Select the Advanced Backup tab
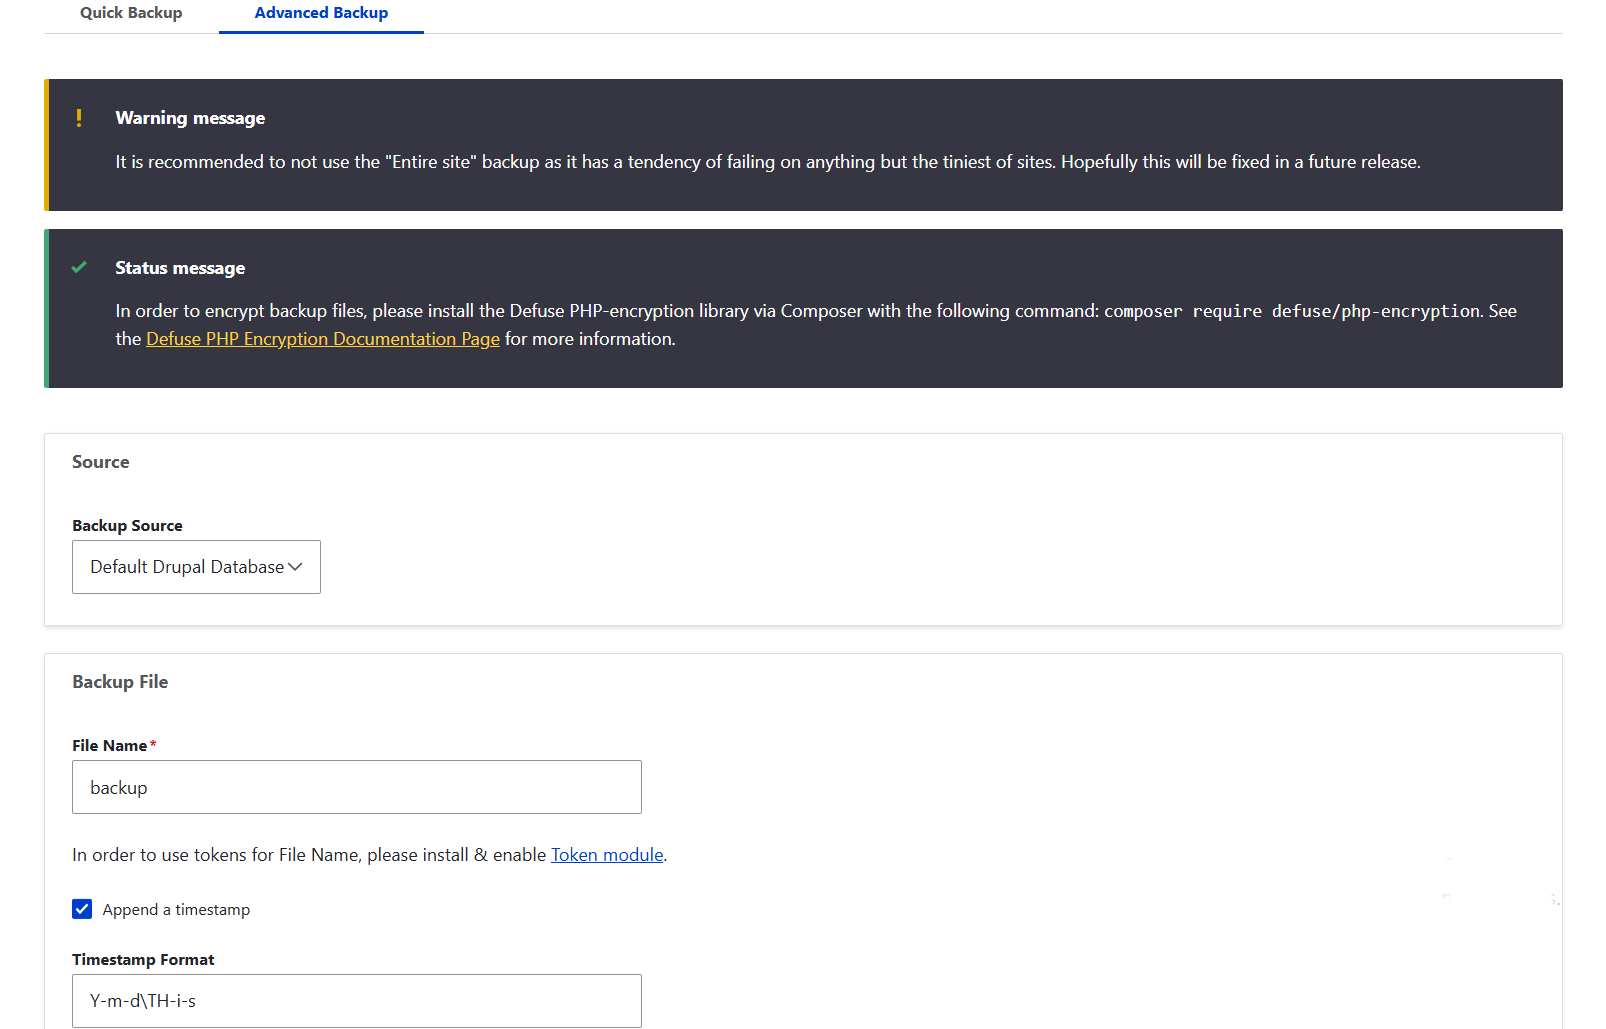 point(321,13)
